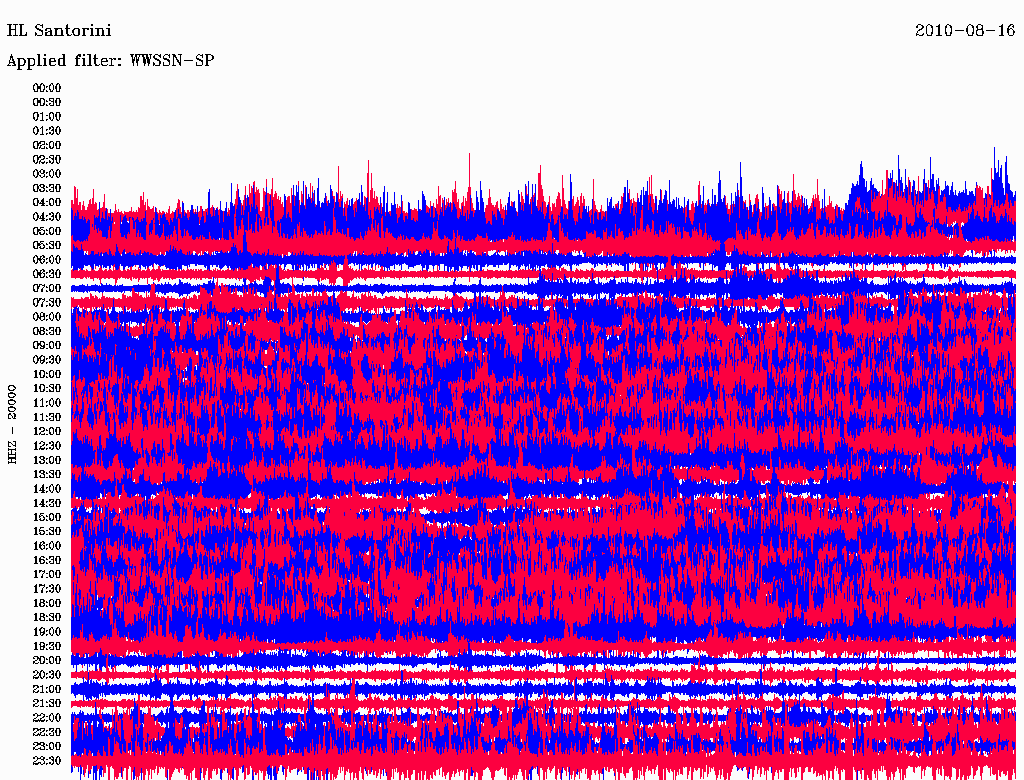
Task: Pick the 22:30 time marker
Action: pyautogui.click(x=47, y=733)
